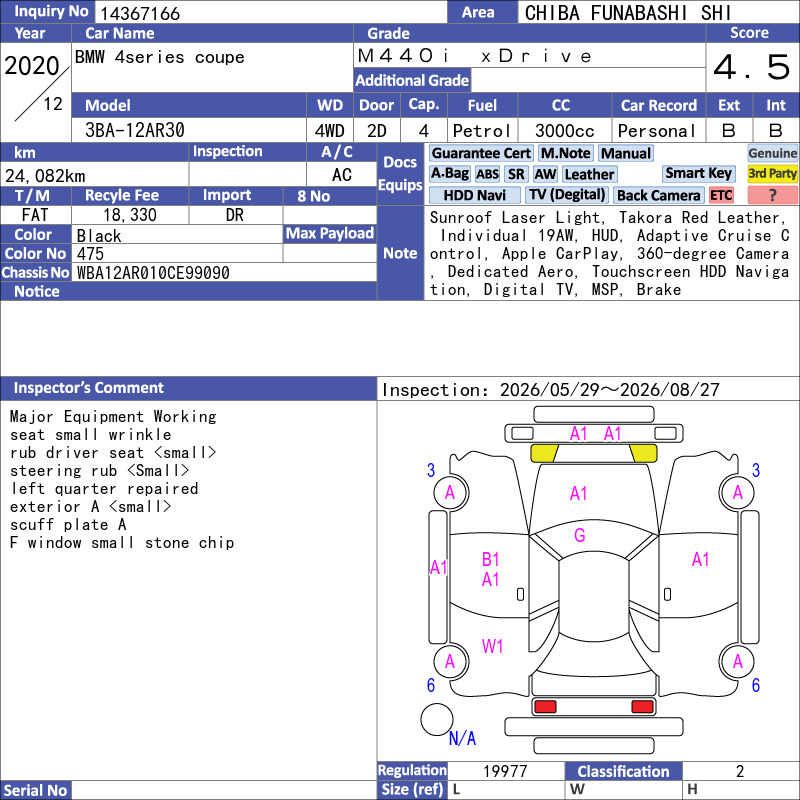Click the score value 4.5
800x800 pixels.
coord(752,67)
